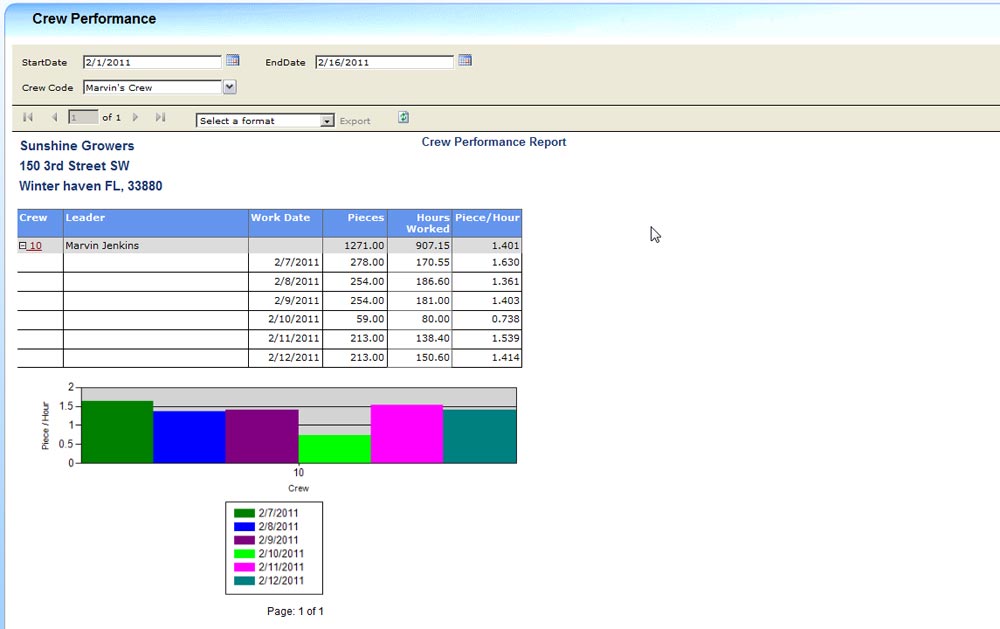Click the Hours Worked column header
Image resolution: width=1000 pixels, height=629 pixels.
click(420, 223)
